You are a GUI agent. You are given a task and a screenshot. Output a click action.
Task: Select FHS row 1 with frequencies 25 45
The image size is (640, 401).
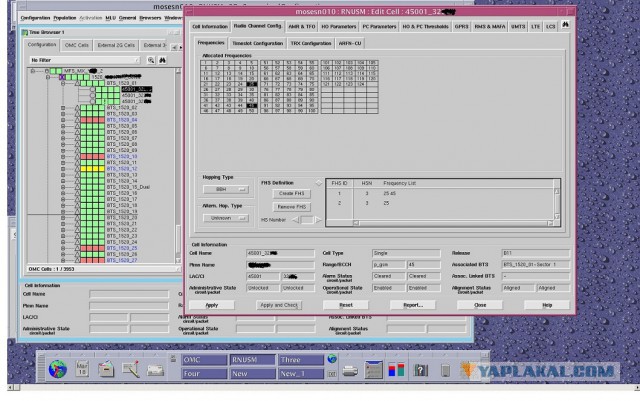(440, 194)
